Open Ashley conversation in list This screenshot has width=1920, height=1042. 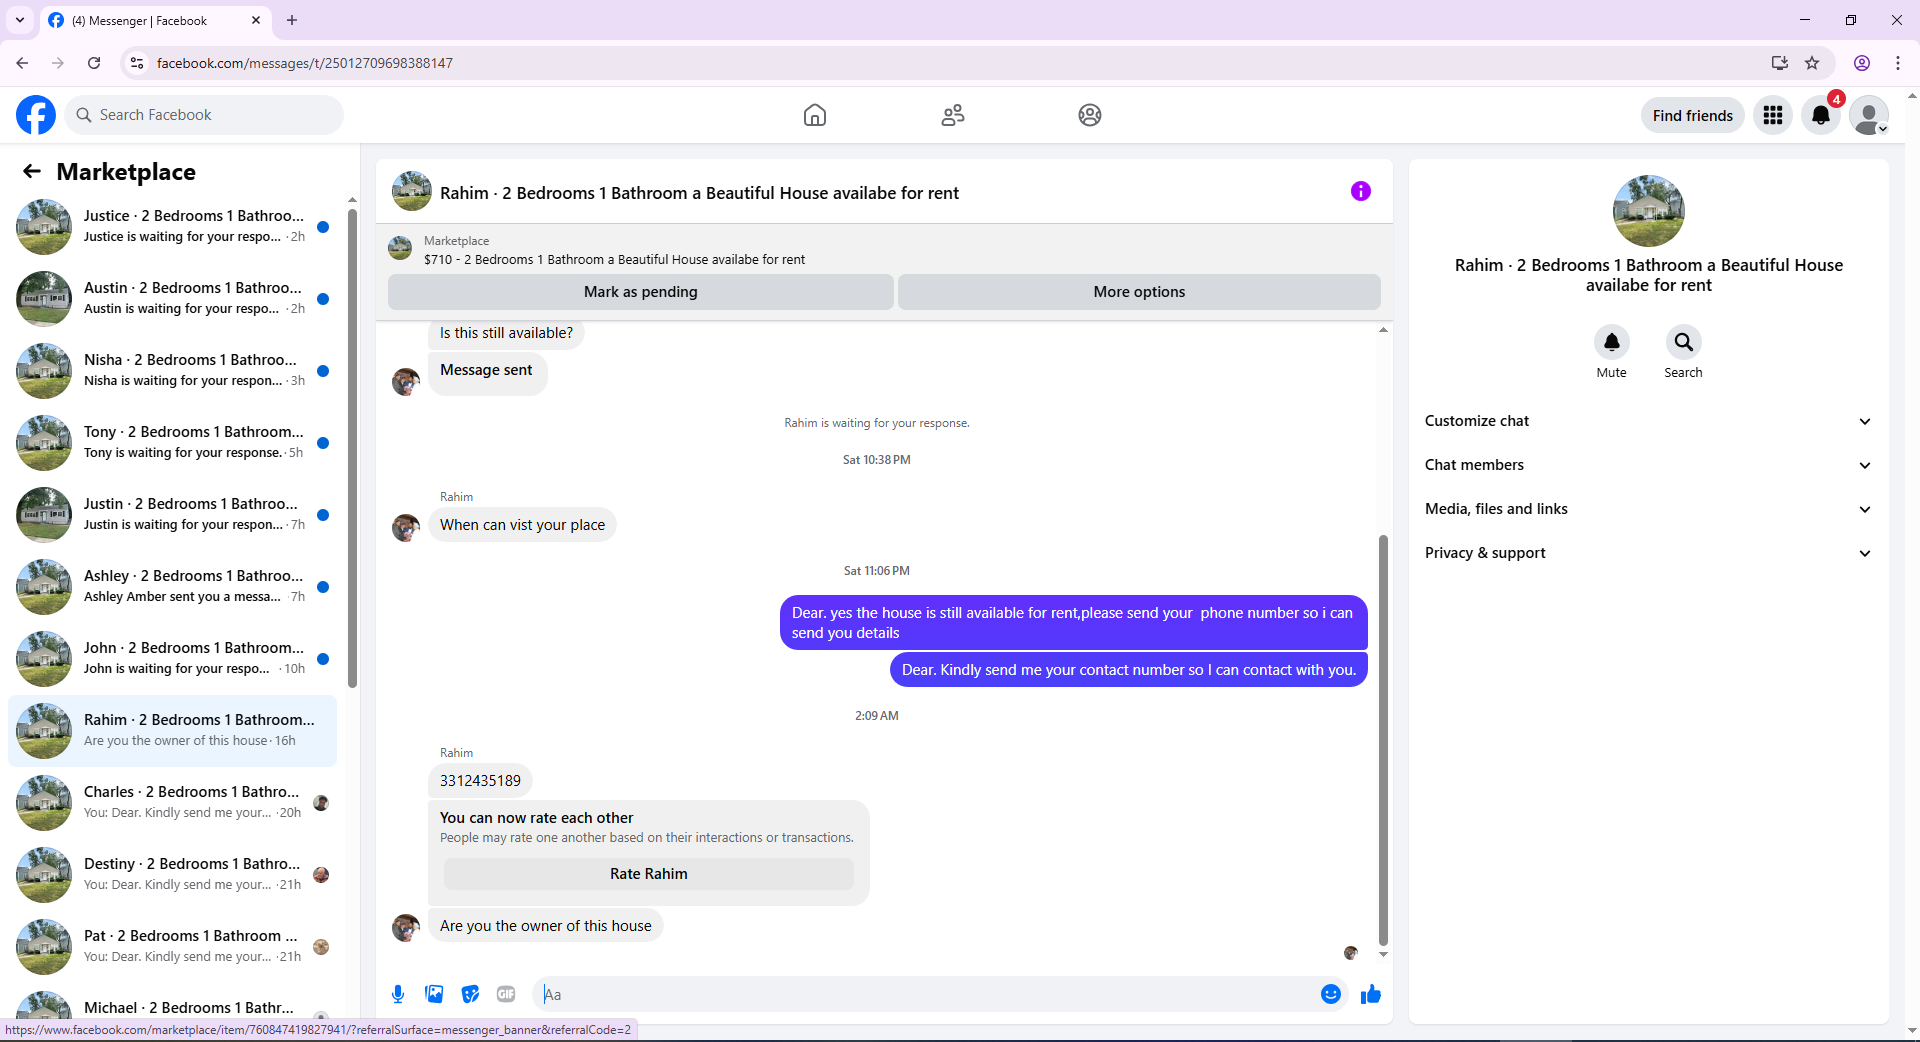click(x=173, y=586)
